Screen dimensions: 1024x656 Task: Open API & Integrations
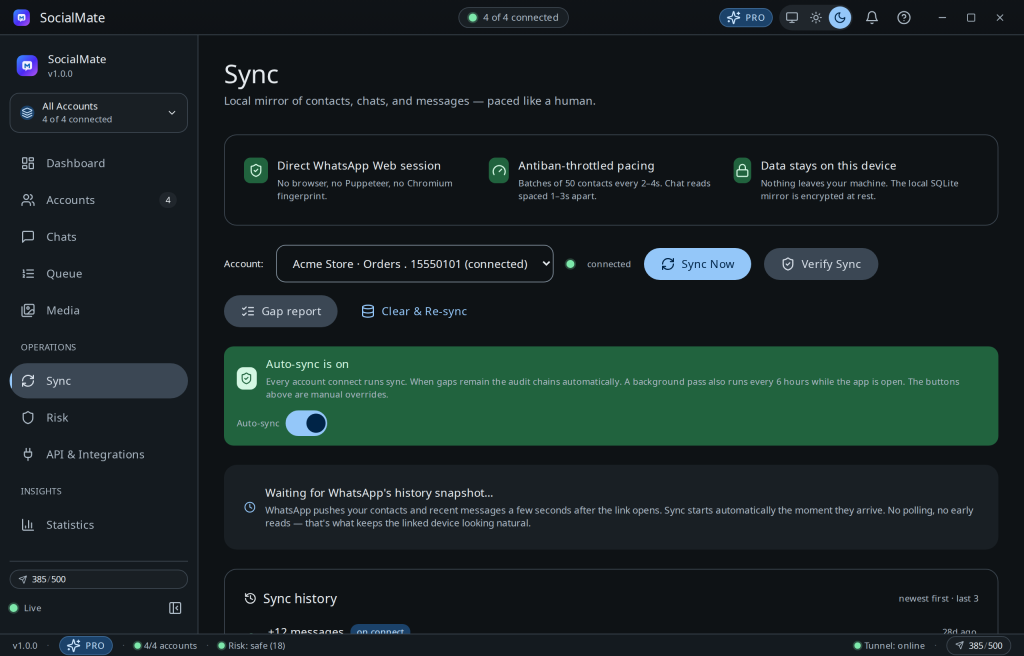coord(99,454)
